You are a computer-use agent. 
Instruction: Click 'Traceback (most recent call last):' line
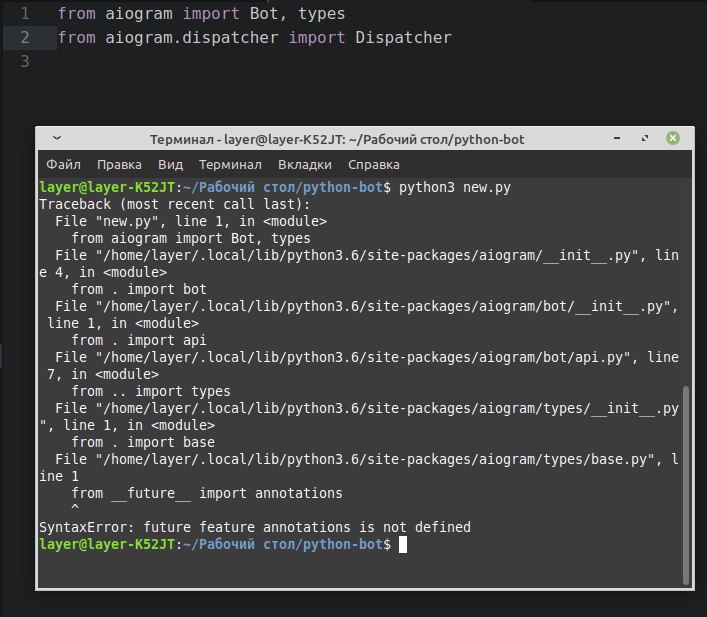[x=174, y=204]
